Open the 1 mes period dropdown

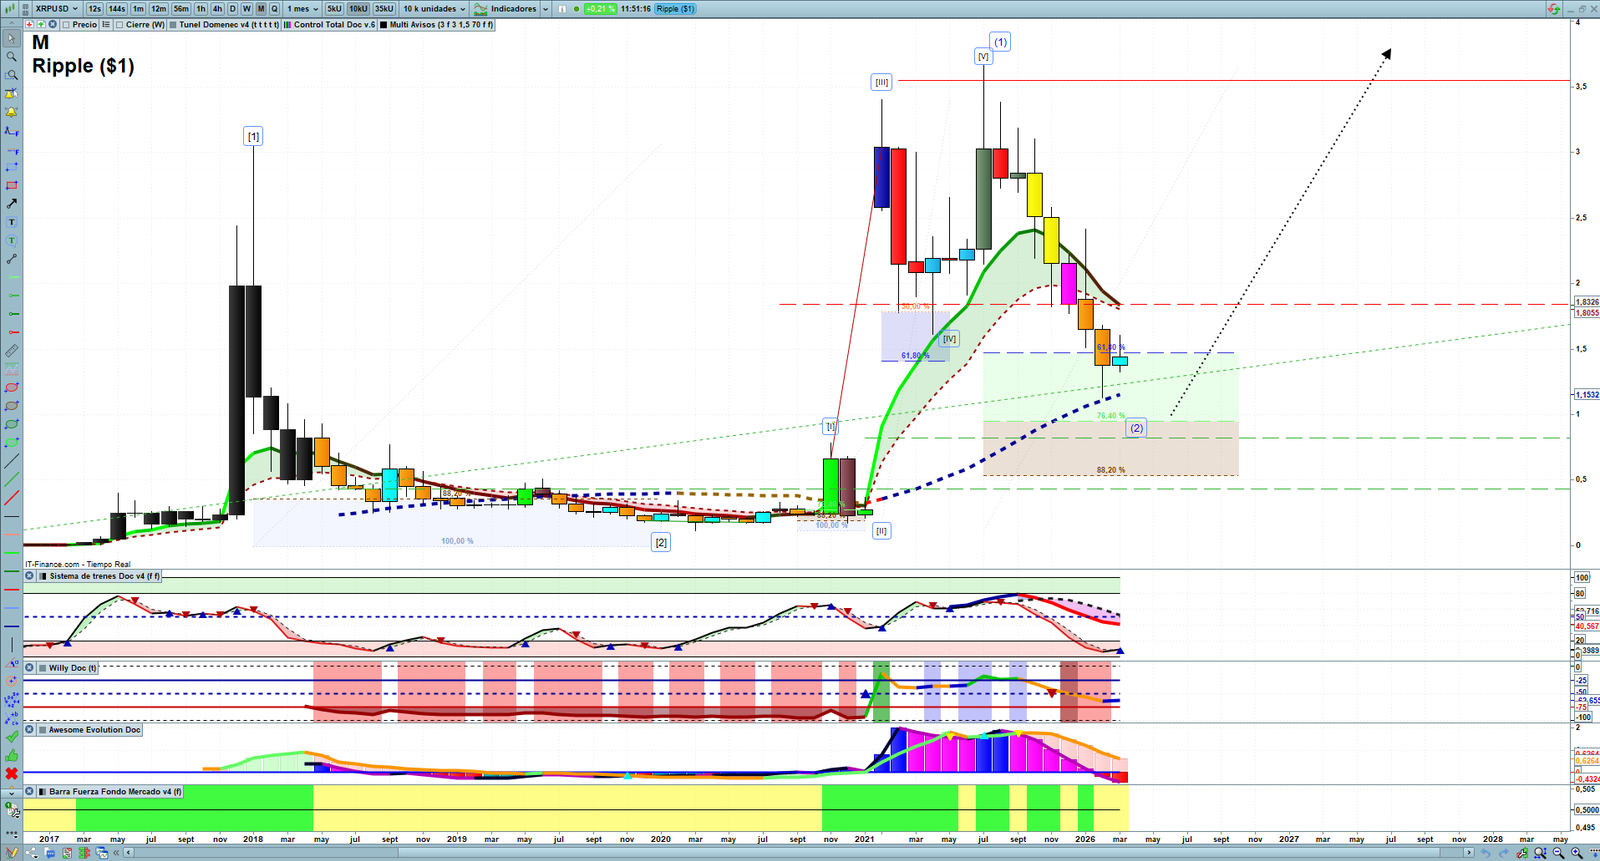tap(303, 9)
